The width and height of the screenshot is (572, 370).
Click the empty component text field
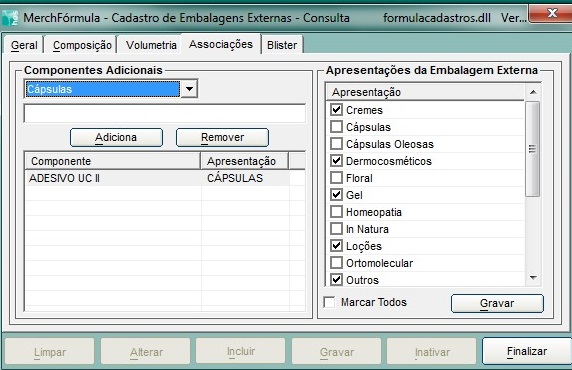click(x=165, y=113)
